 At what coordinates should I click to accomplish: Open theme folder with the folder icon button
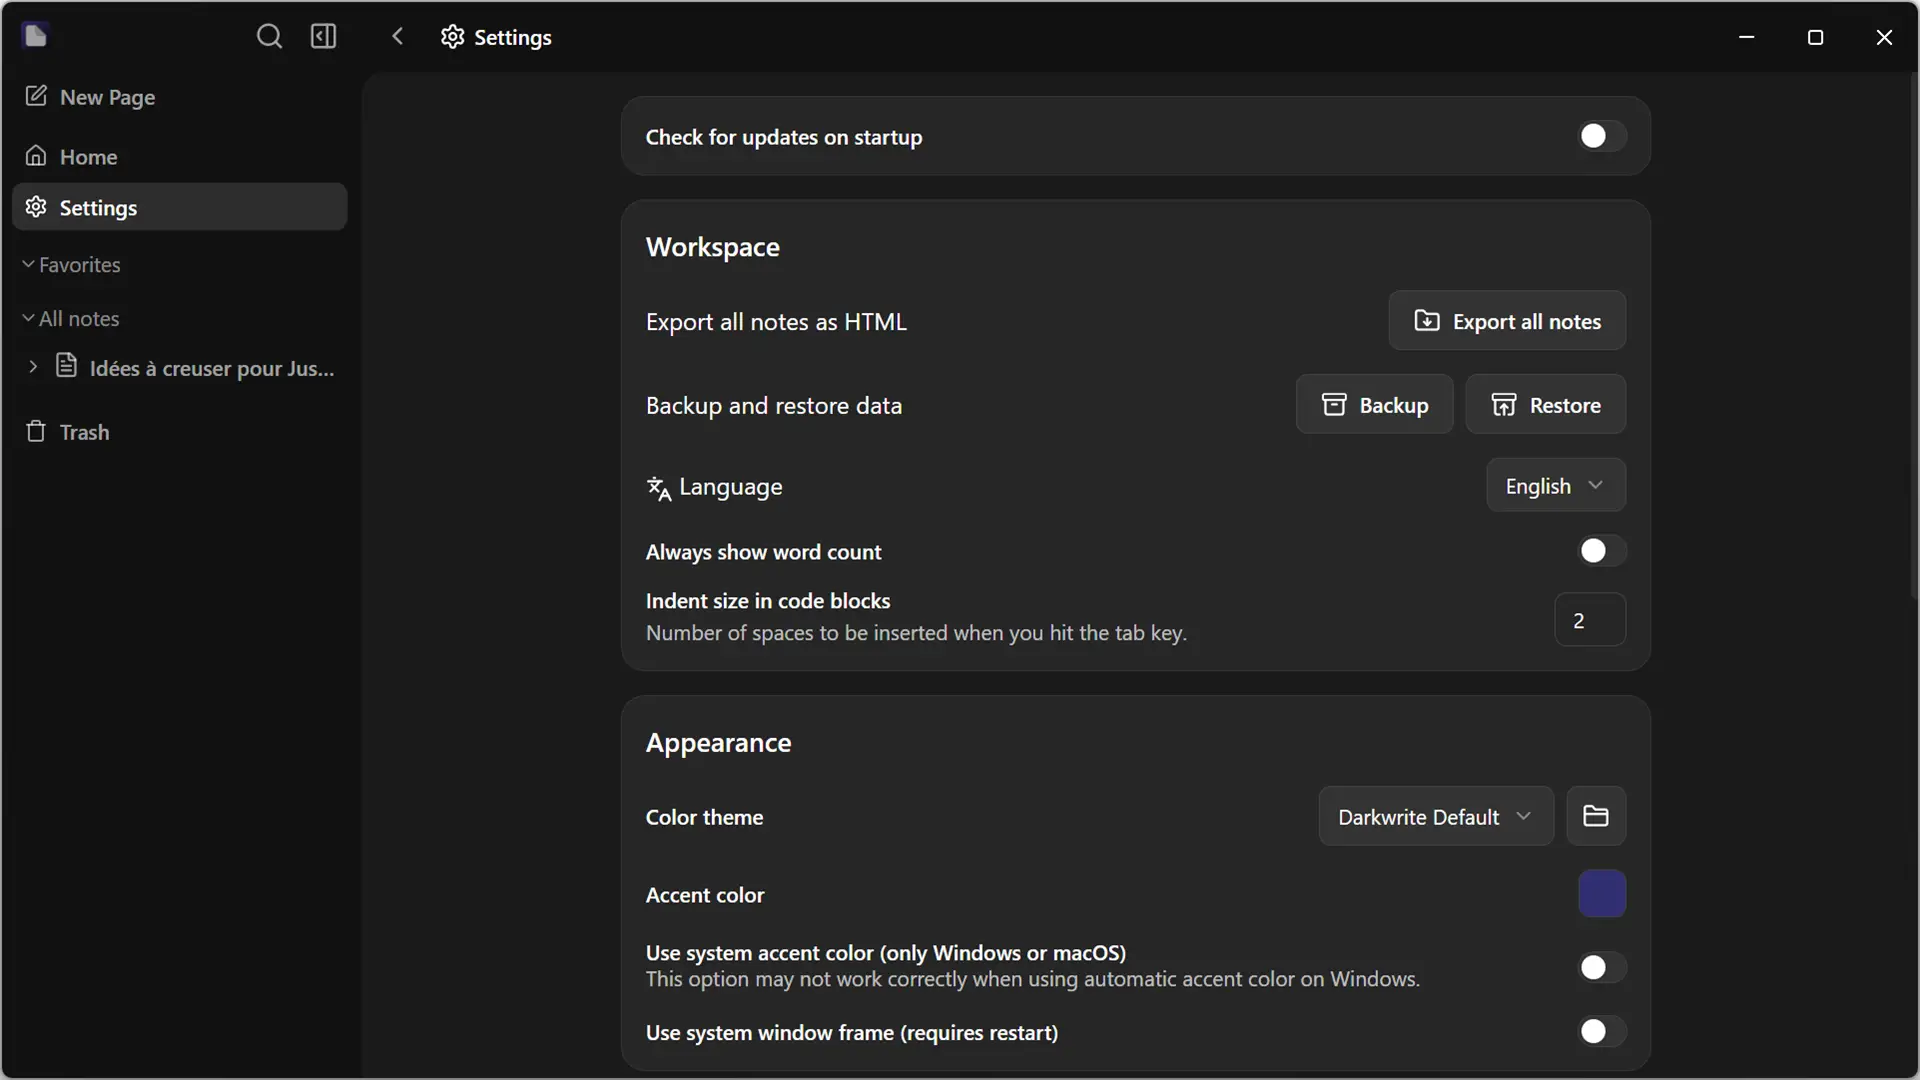pos(1596,816)
